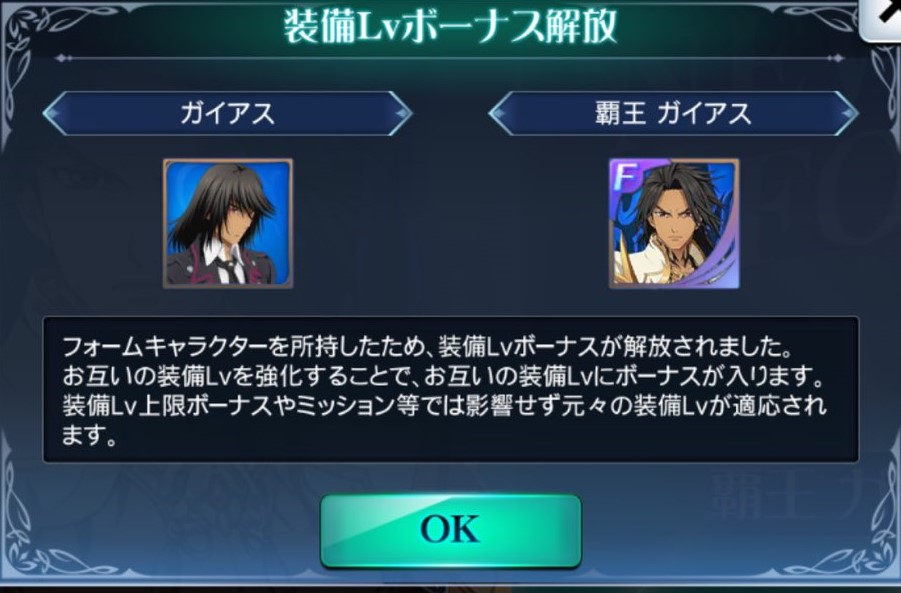Image resolution: width=901 pixels, height=593 pixels.
Task: Confirm the dialog with the OK button
Action: 450,530
